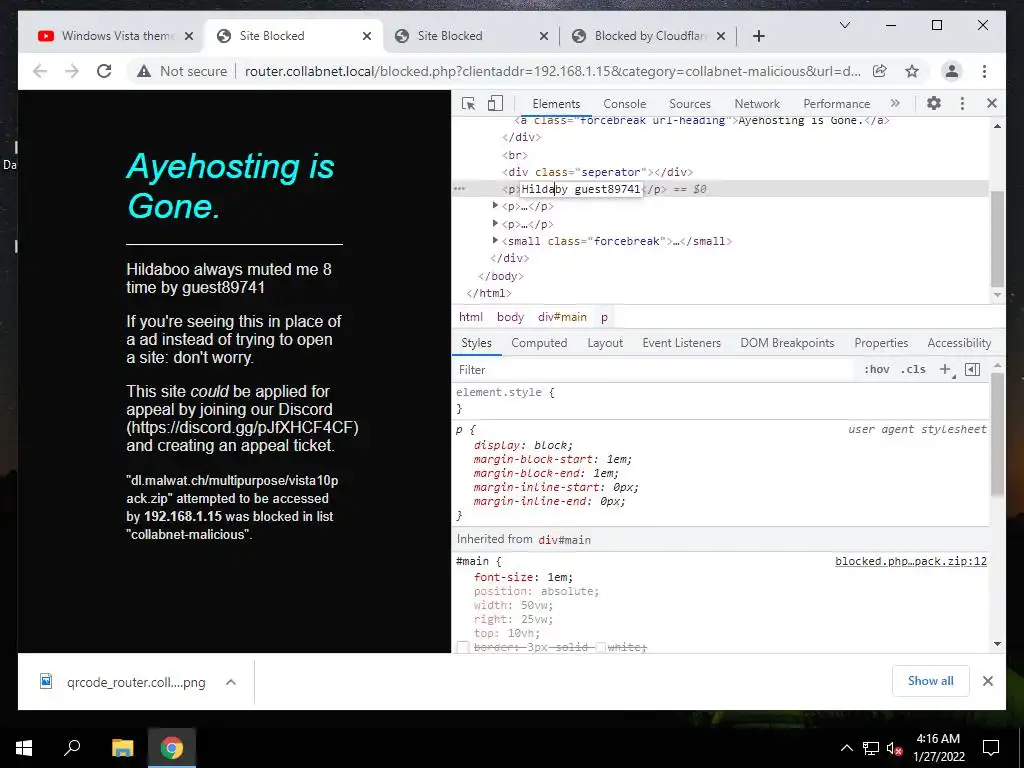Share this page icon in address bar
Viewport: 1024px width, 768px height.
pos(880,71)
